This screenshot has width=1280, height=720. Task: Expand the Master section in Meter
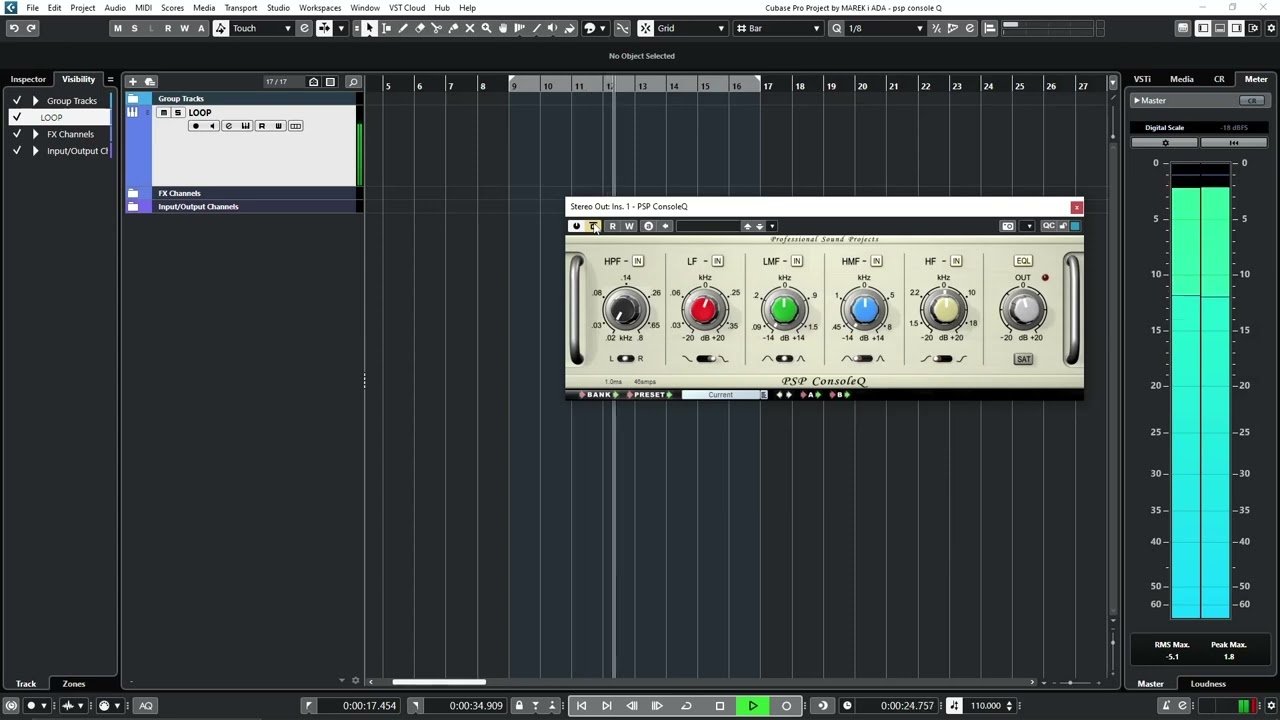1137,101
